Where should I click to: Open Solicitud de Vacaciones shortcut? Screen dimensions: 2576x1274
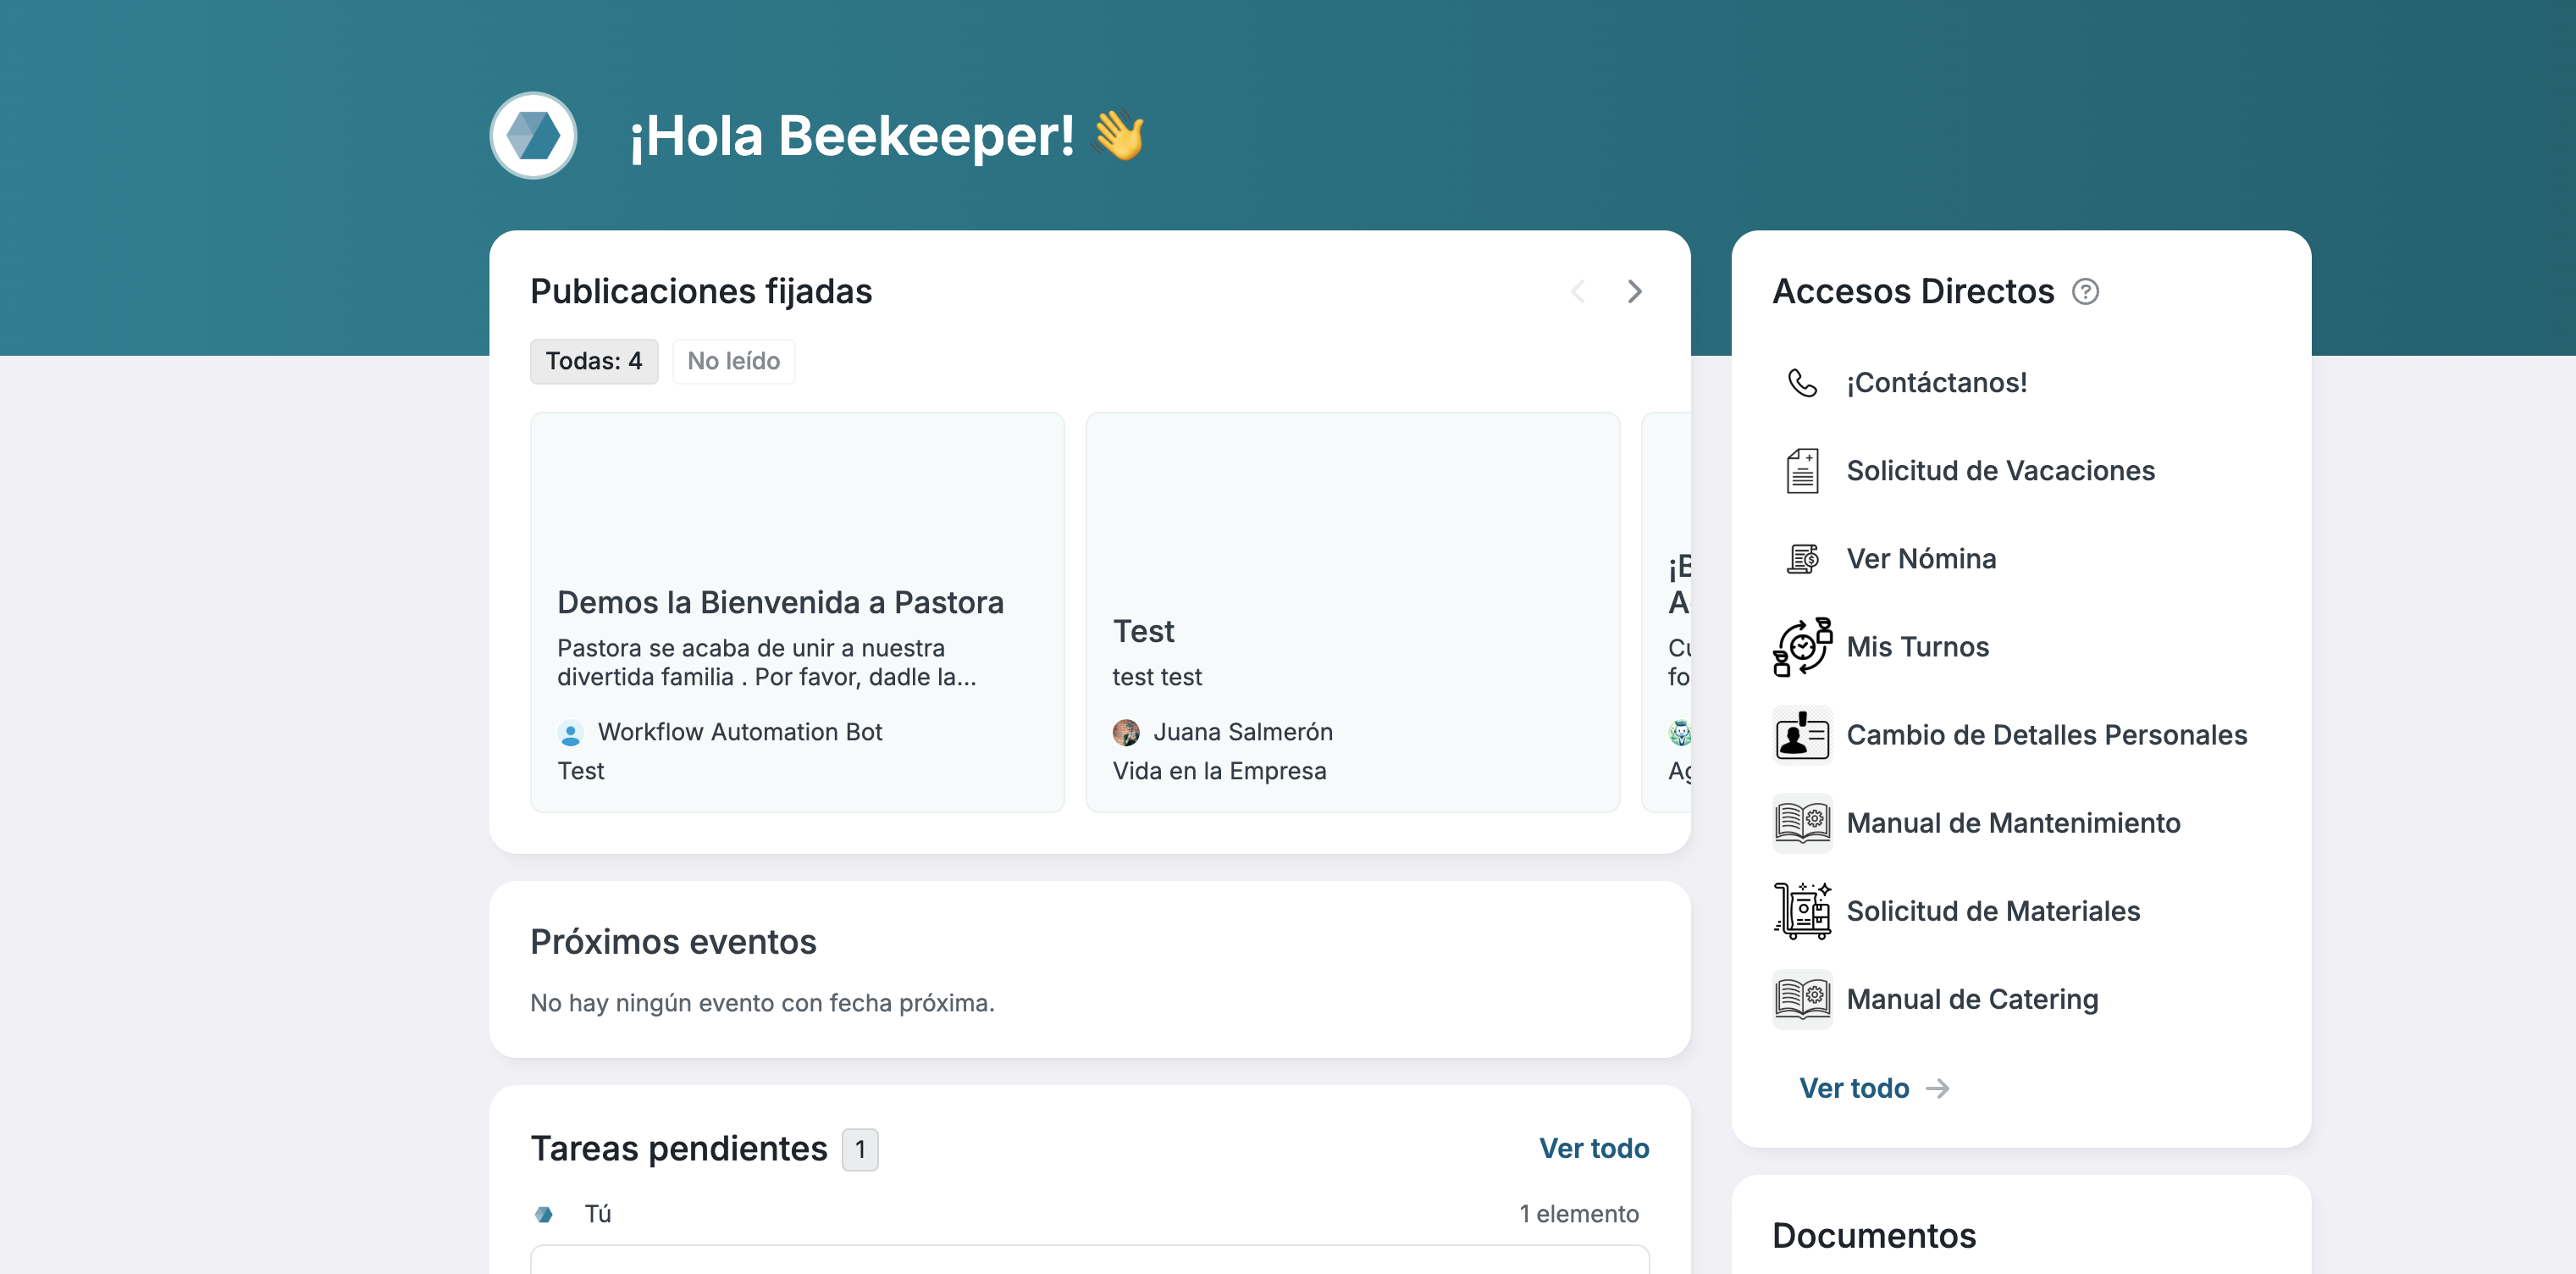2001,471
